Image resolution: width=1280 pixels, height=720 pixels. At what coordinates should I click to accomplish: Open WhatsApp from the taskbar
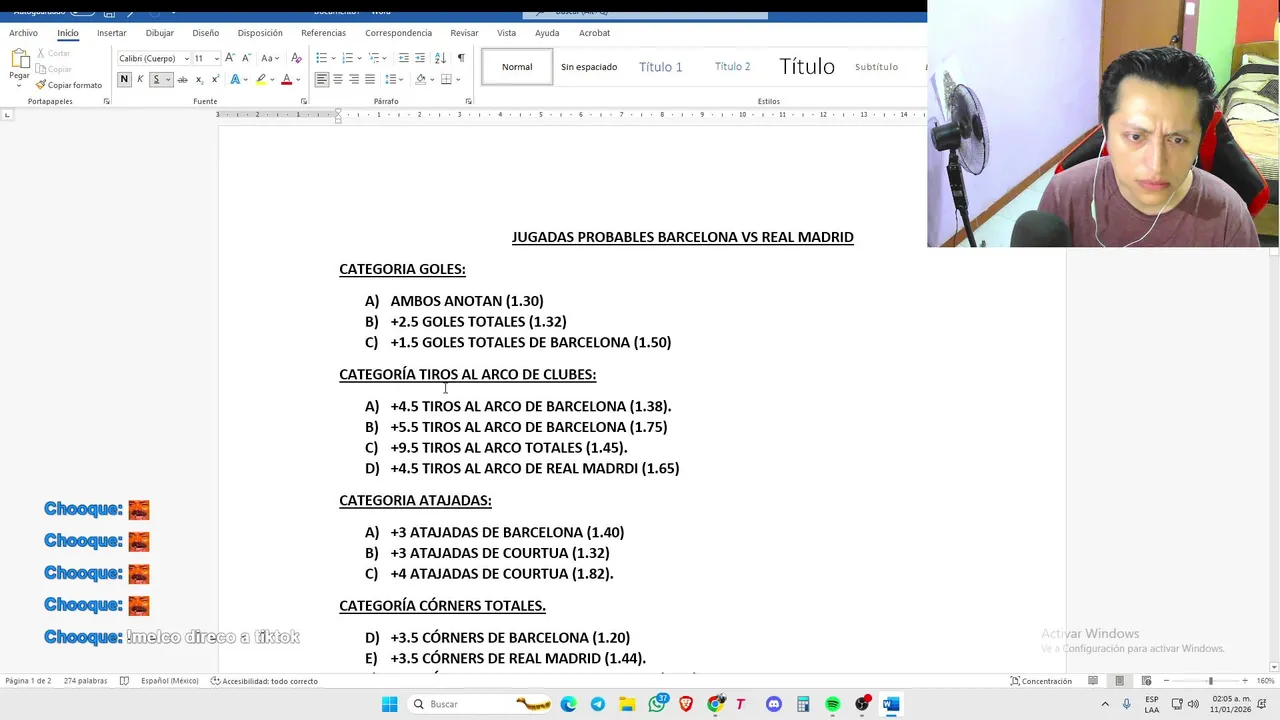click(657, 704)
